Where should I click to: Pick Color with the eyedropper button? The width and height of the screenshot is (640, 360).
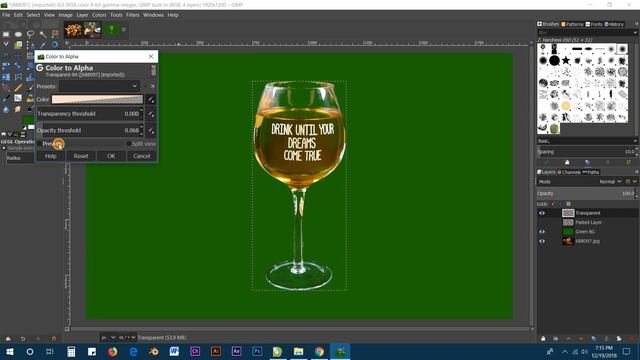(151, 99)
